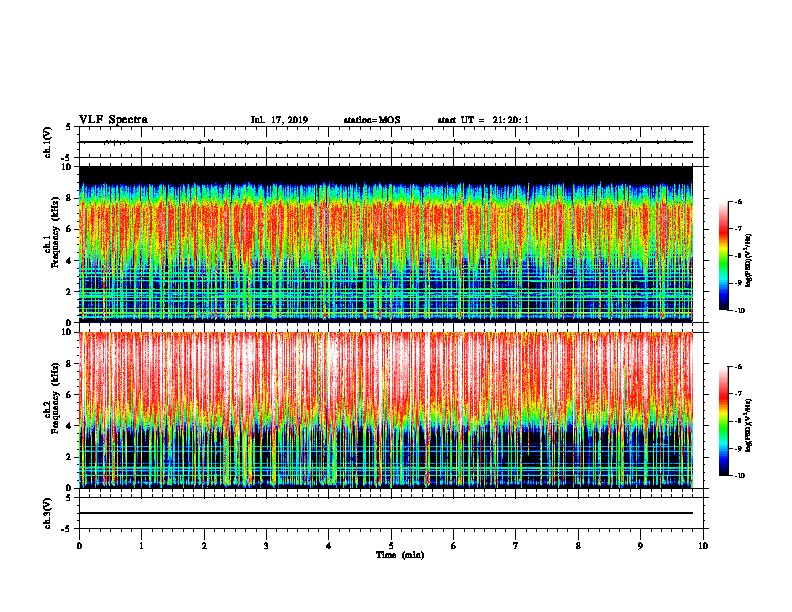
Task: Click the time axis tick label '9'
Action: click(x=640, y=546)
